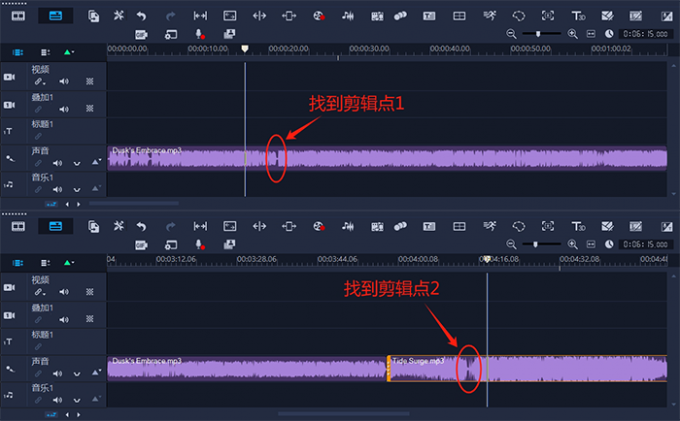Select timeline view in upper toolbar
Image resolution: width=680 pixels, height=421 pixels.
point(56,16)
